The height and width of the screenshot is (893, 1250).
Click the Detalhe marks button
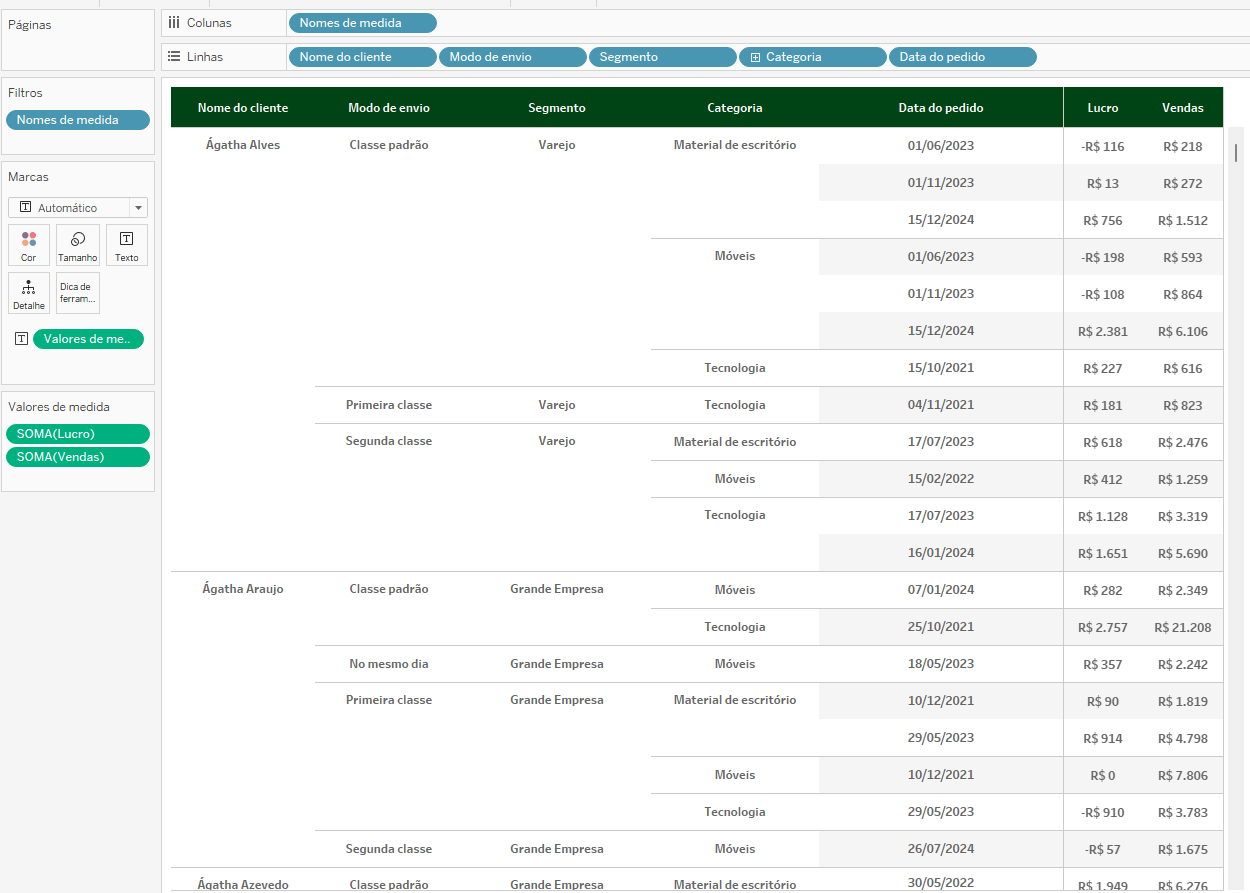[28, 293]
